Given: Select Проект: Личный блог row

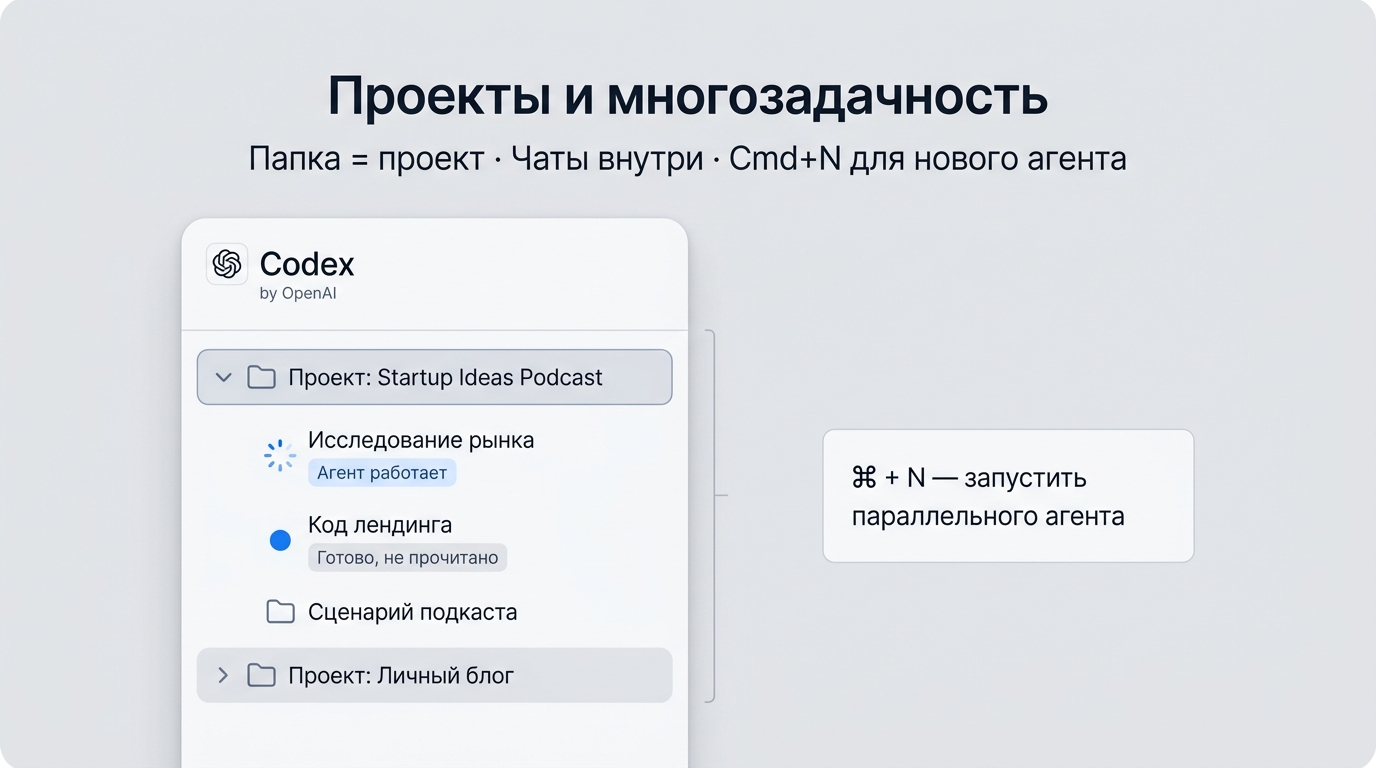Looking at the screenshot, I should (434, 675).
